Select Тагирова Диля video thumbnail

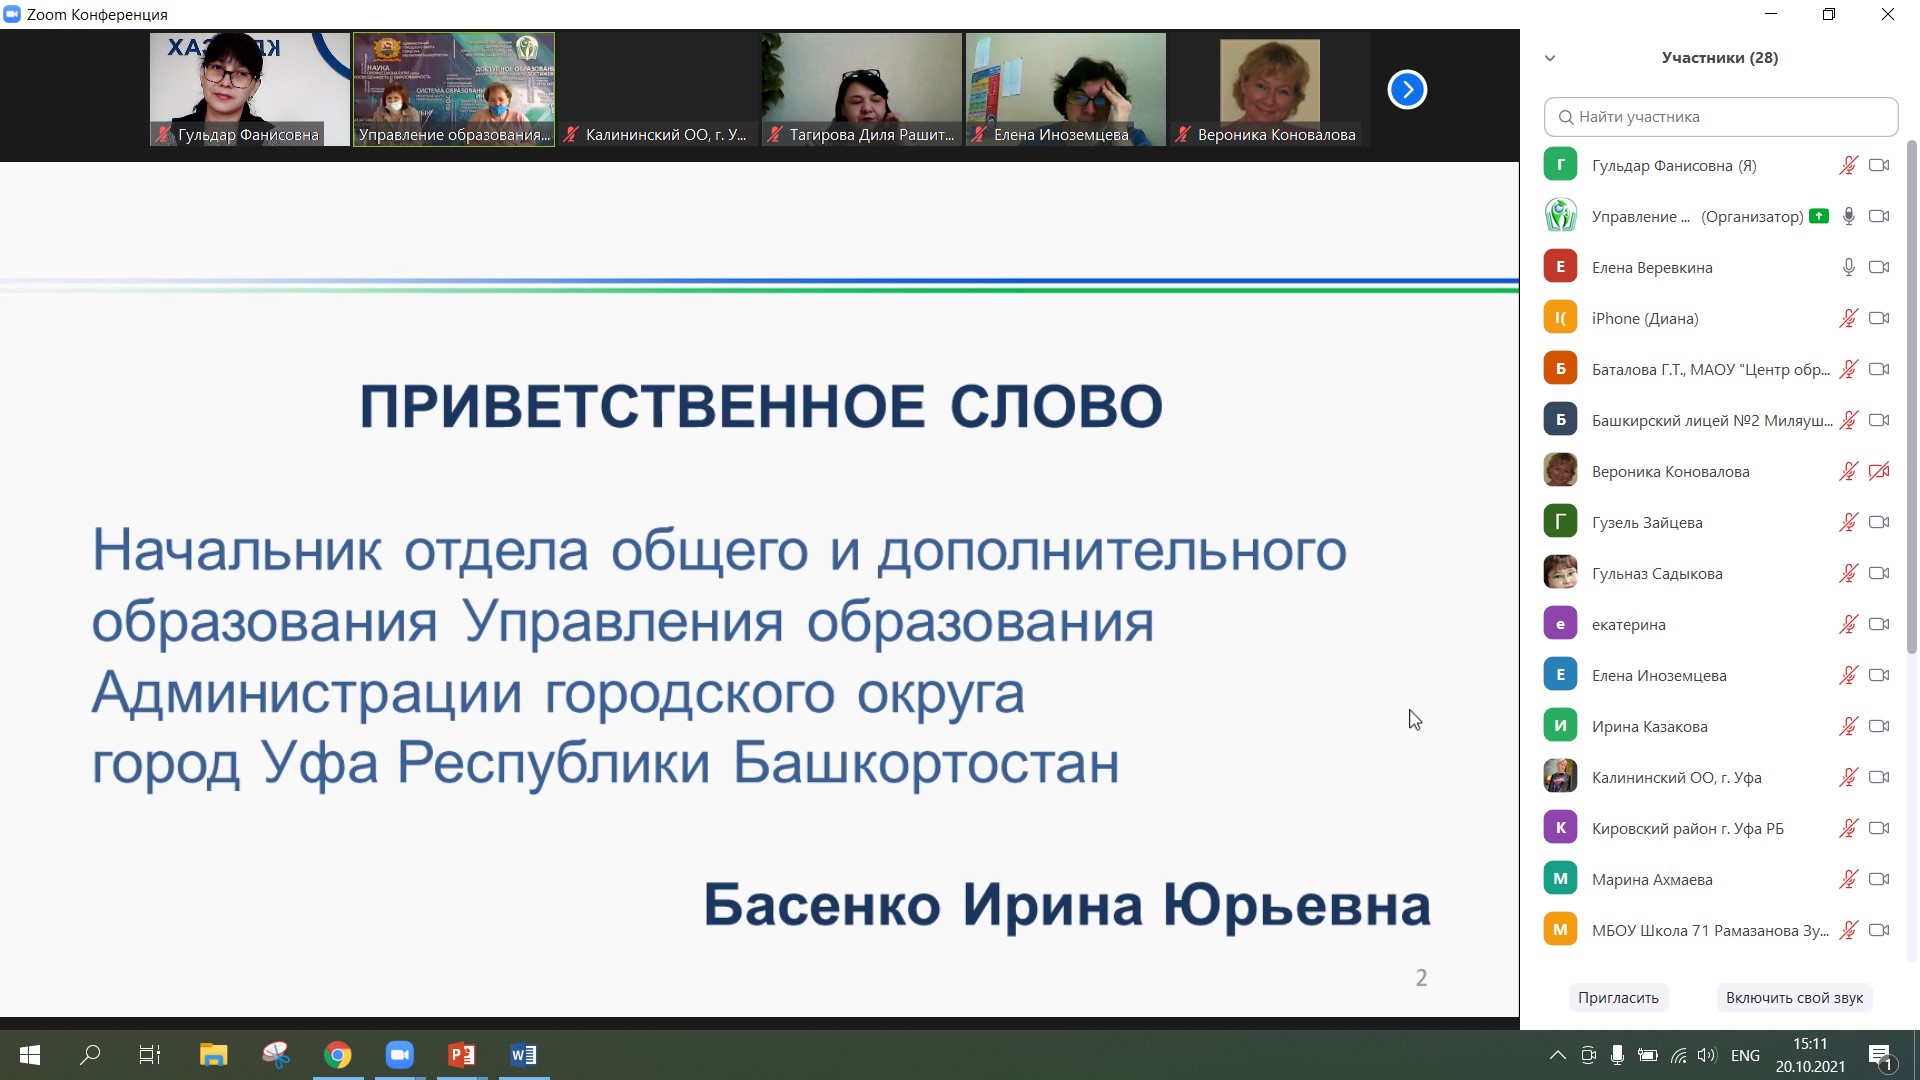point(861,90)
